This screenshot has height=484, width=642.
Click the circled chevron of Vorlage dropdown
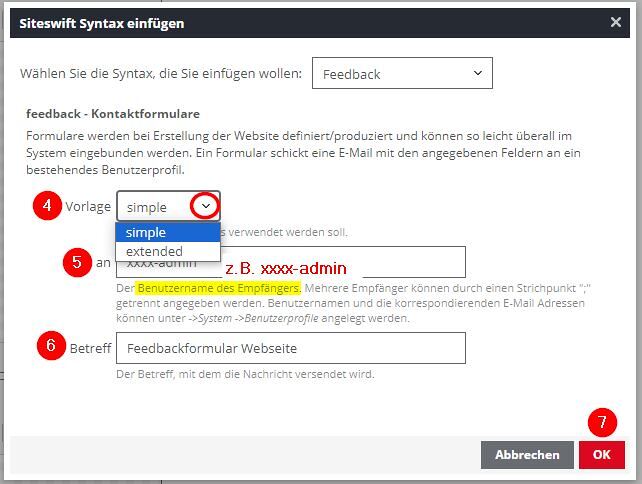click(x=206, y=206)
